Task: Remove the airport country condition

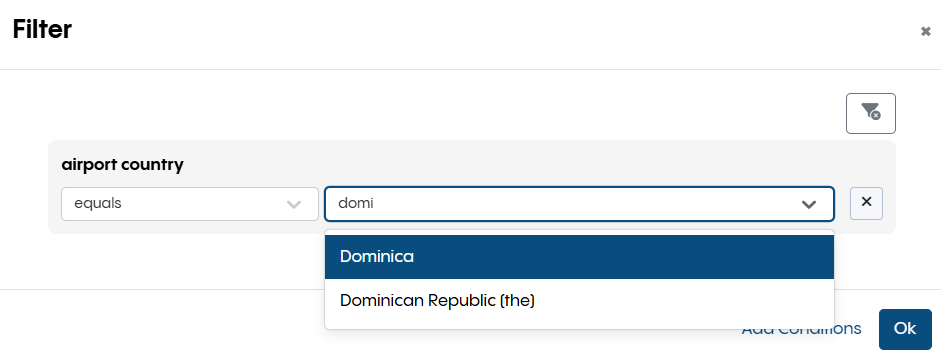Action: [x=866, y=203]
